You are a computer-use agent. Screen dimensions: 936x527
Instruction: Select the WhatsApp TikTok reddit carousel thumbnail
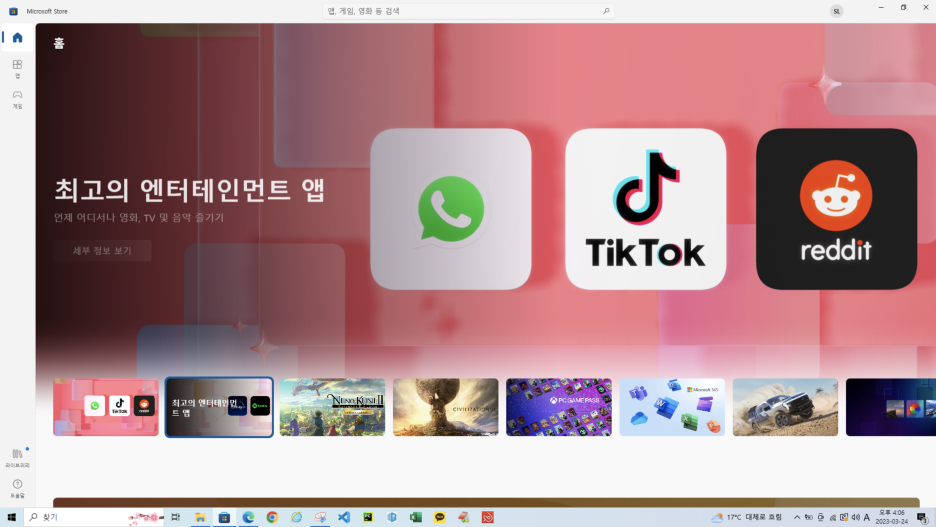pyautogui.click(x=106, y=407)
